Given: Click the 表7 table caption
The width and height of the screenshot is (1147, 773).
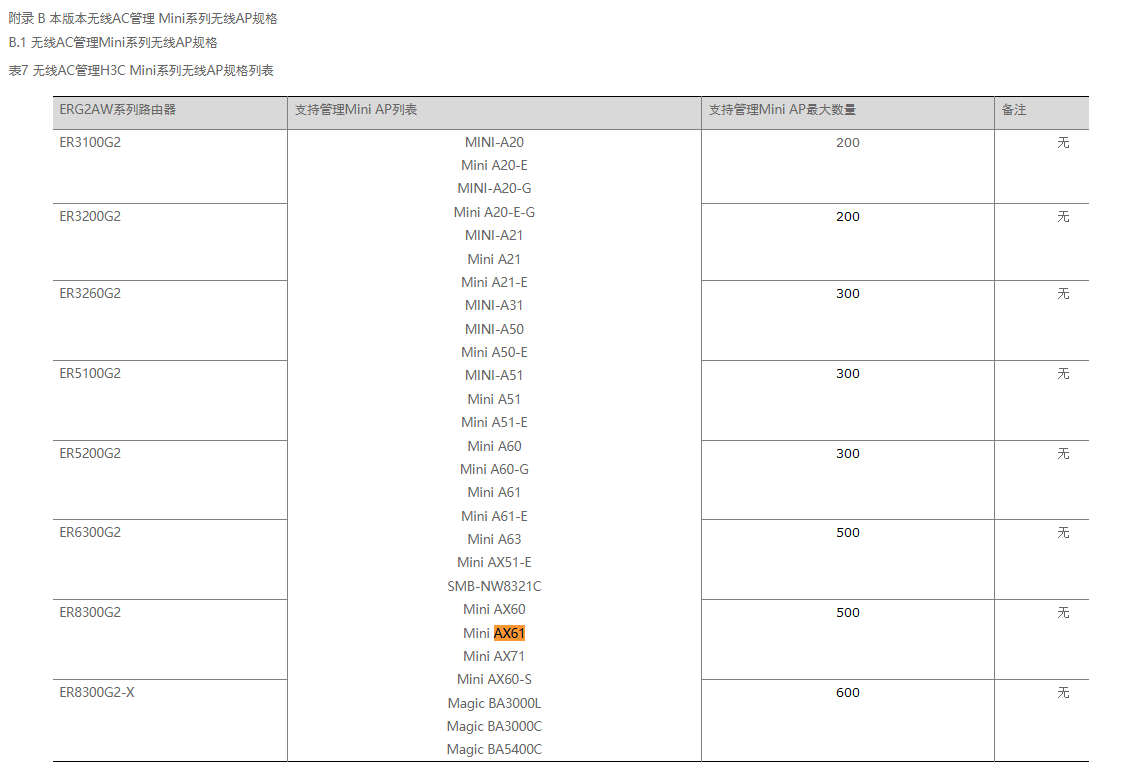Looking at the screenshot, I should pyautogui.click(x=141, y=70).
